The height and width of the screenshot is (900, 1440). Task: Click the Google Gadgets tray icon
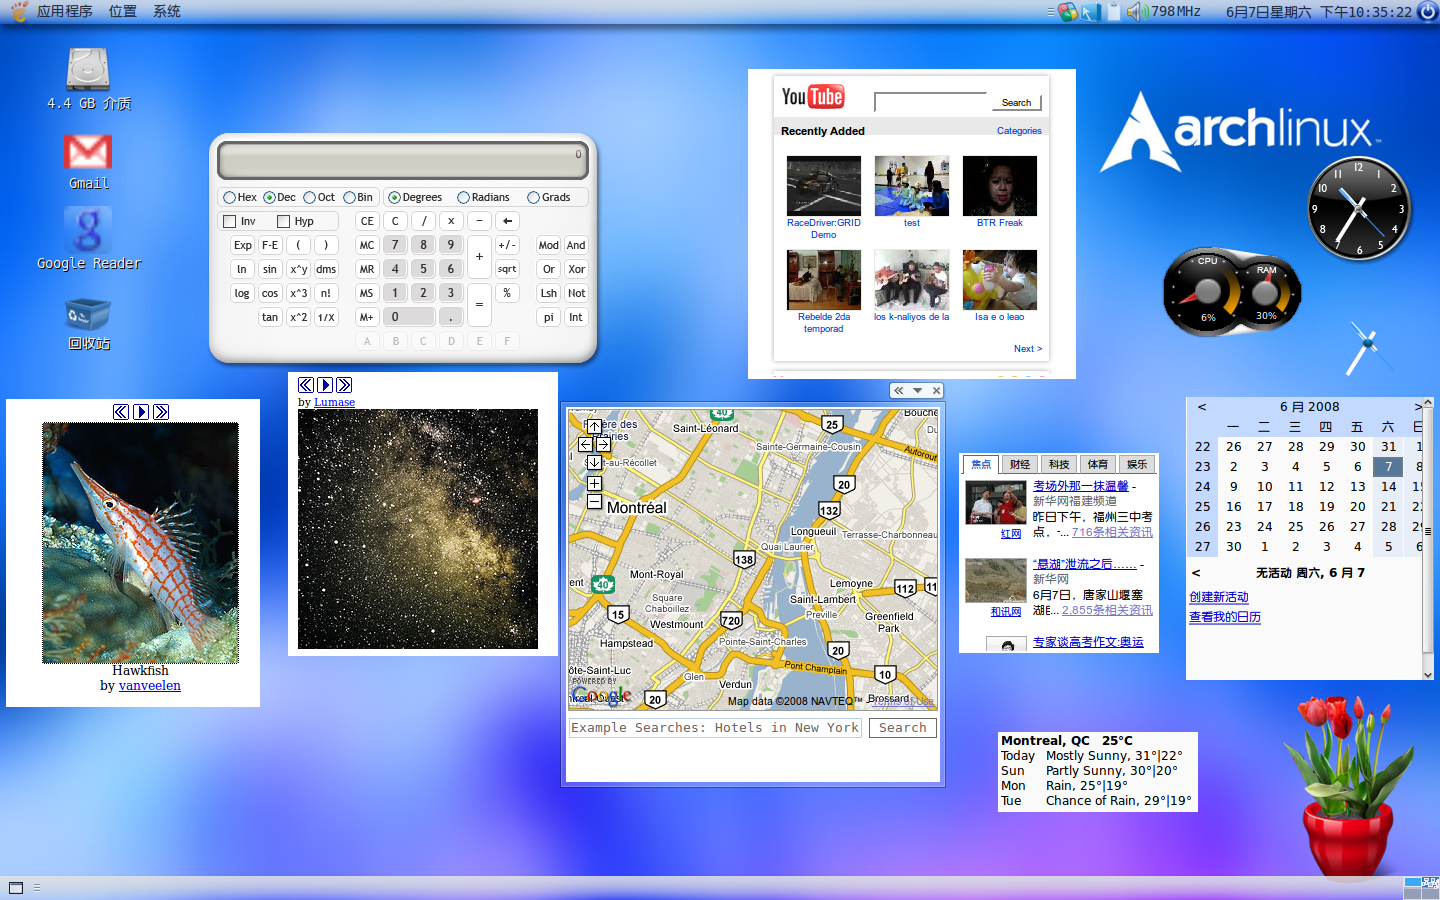click(1068, 12)
